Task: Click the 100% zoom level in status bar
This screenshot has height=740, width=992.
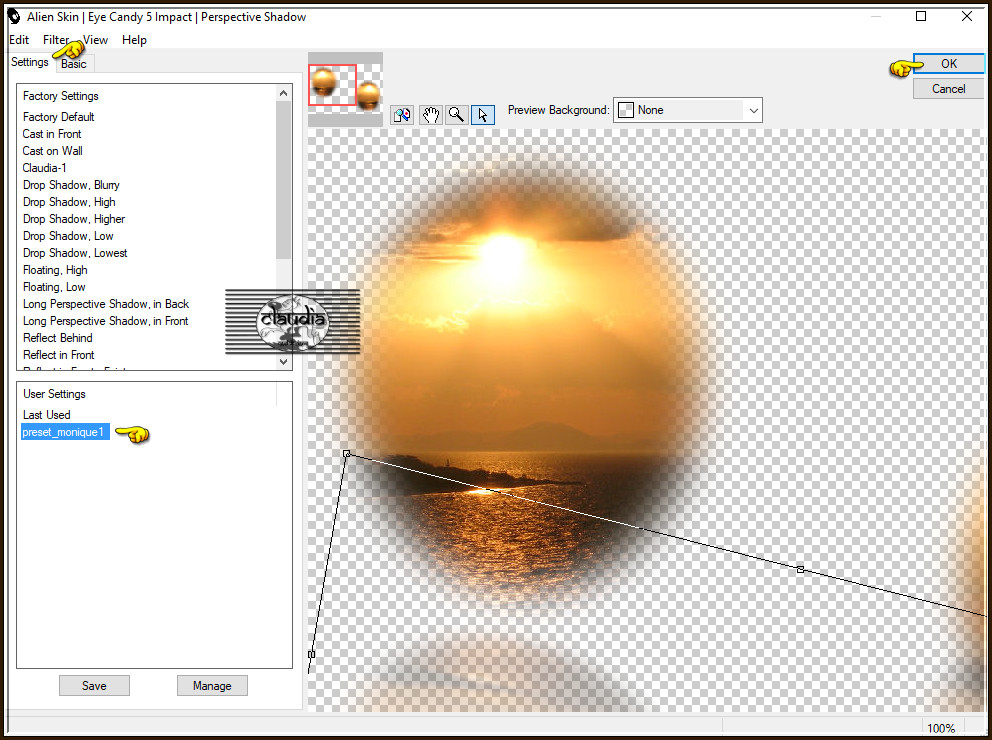Action: click(x=941, y=728)
